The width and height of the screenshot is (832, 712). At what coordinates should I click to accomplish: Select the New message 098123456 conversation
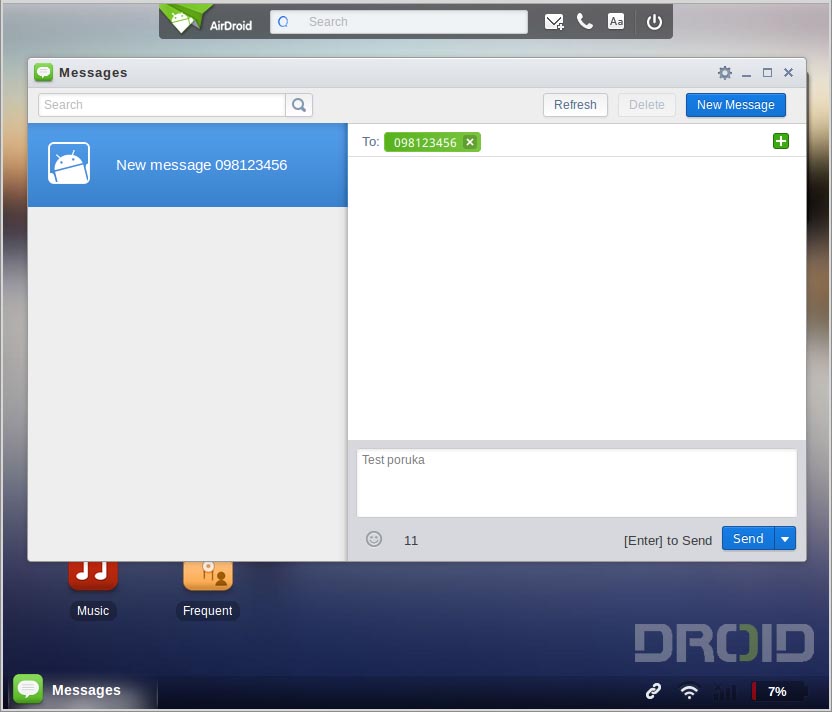coord(187,165)
